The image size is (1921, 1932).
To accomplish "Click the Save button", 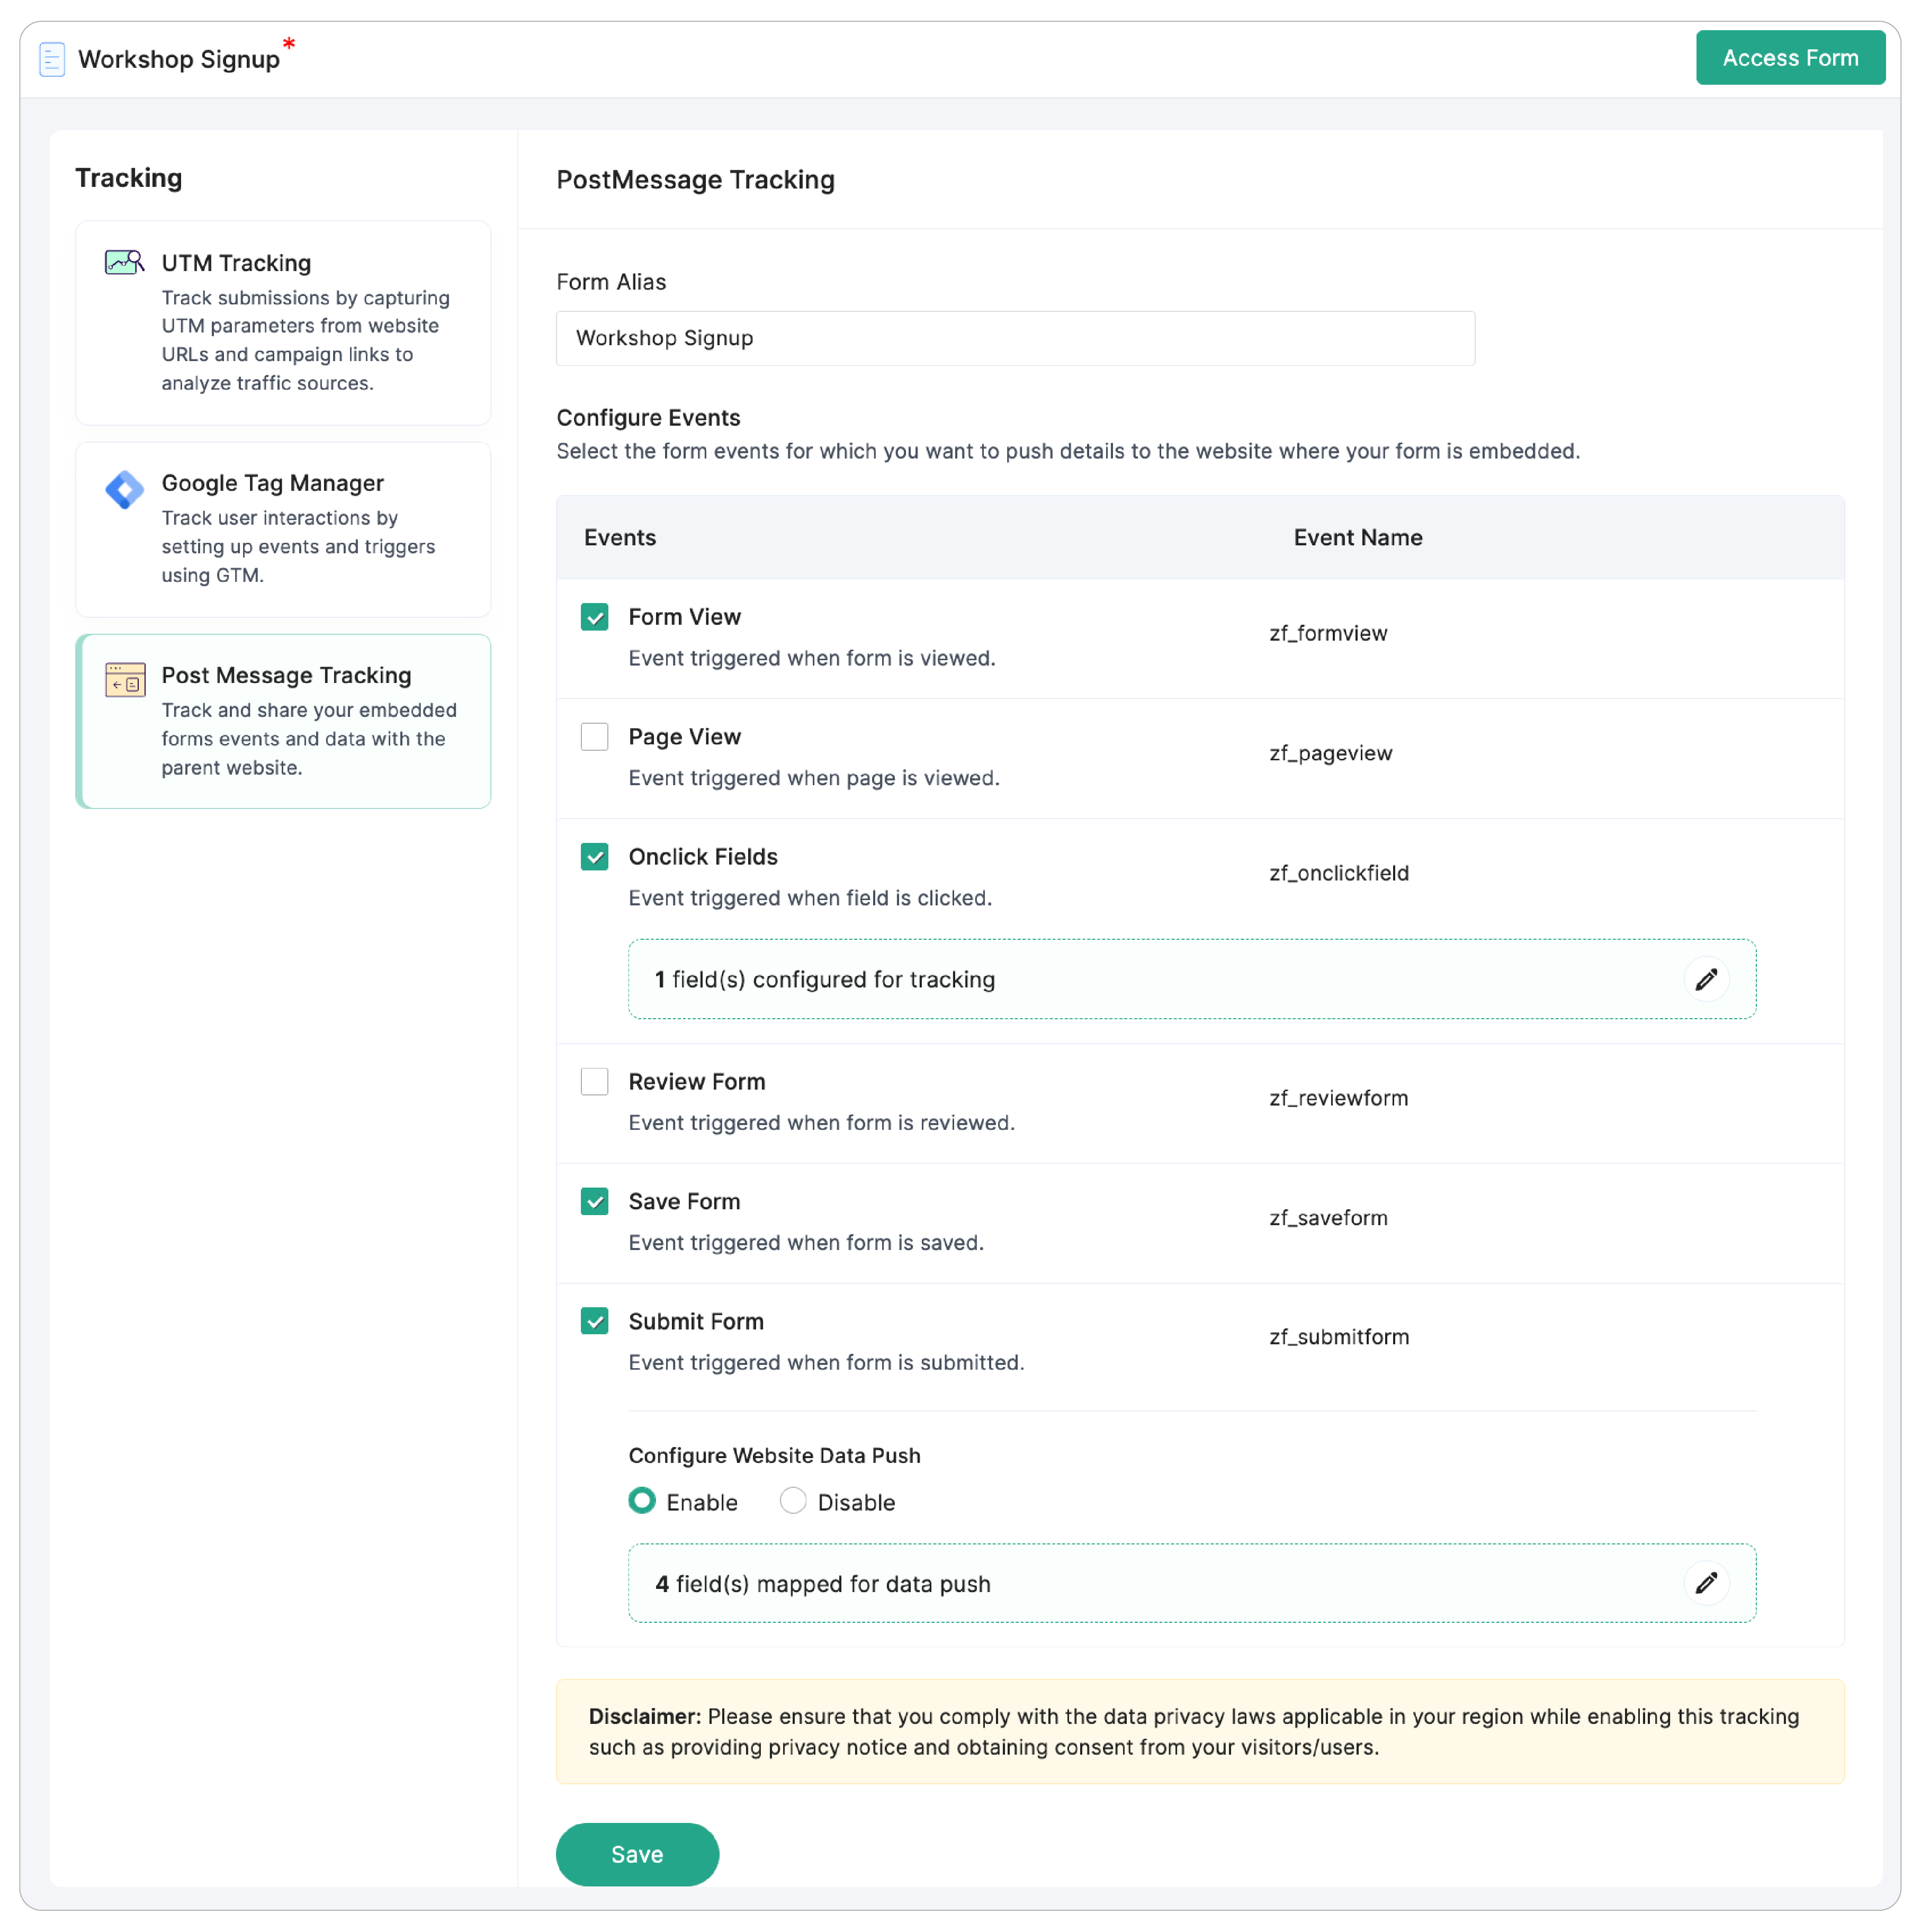I will pyautogui.click(x=637, y=1855).
